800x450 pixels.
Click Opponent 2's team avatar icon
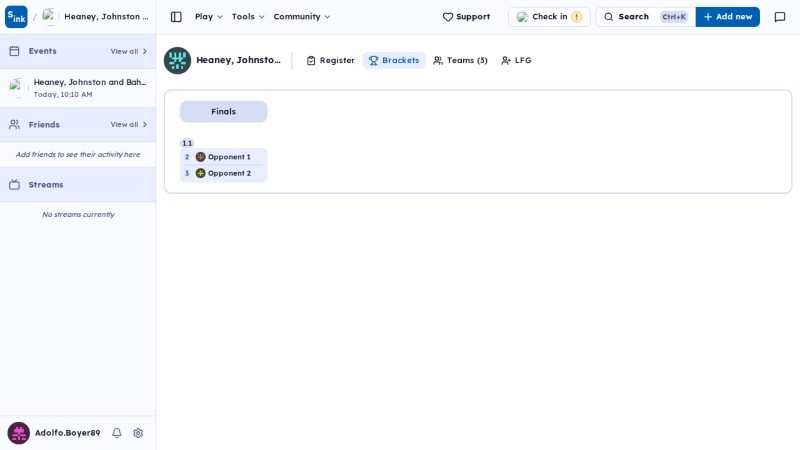[x=201, y=173]
